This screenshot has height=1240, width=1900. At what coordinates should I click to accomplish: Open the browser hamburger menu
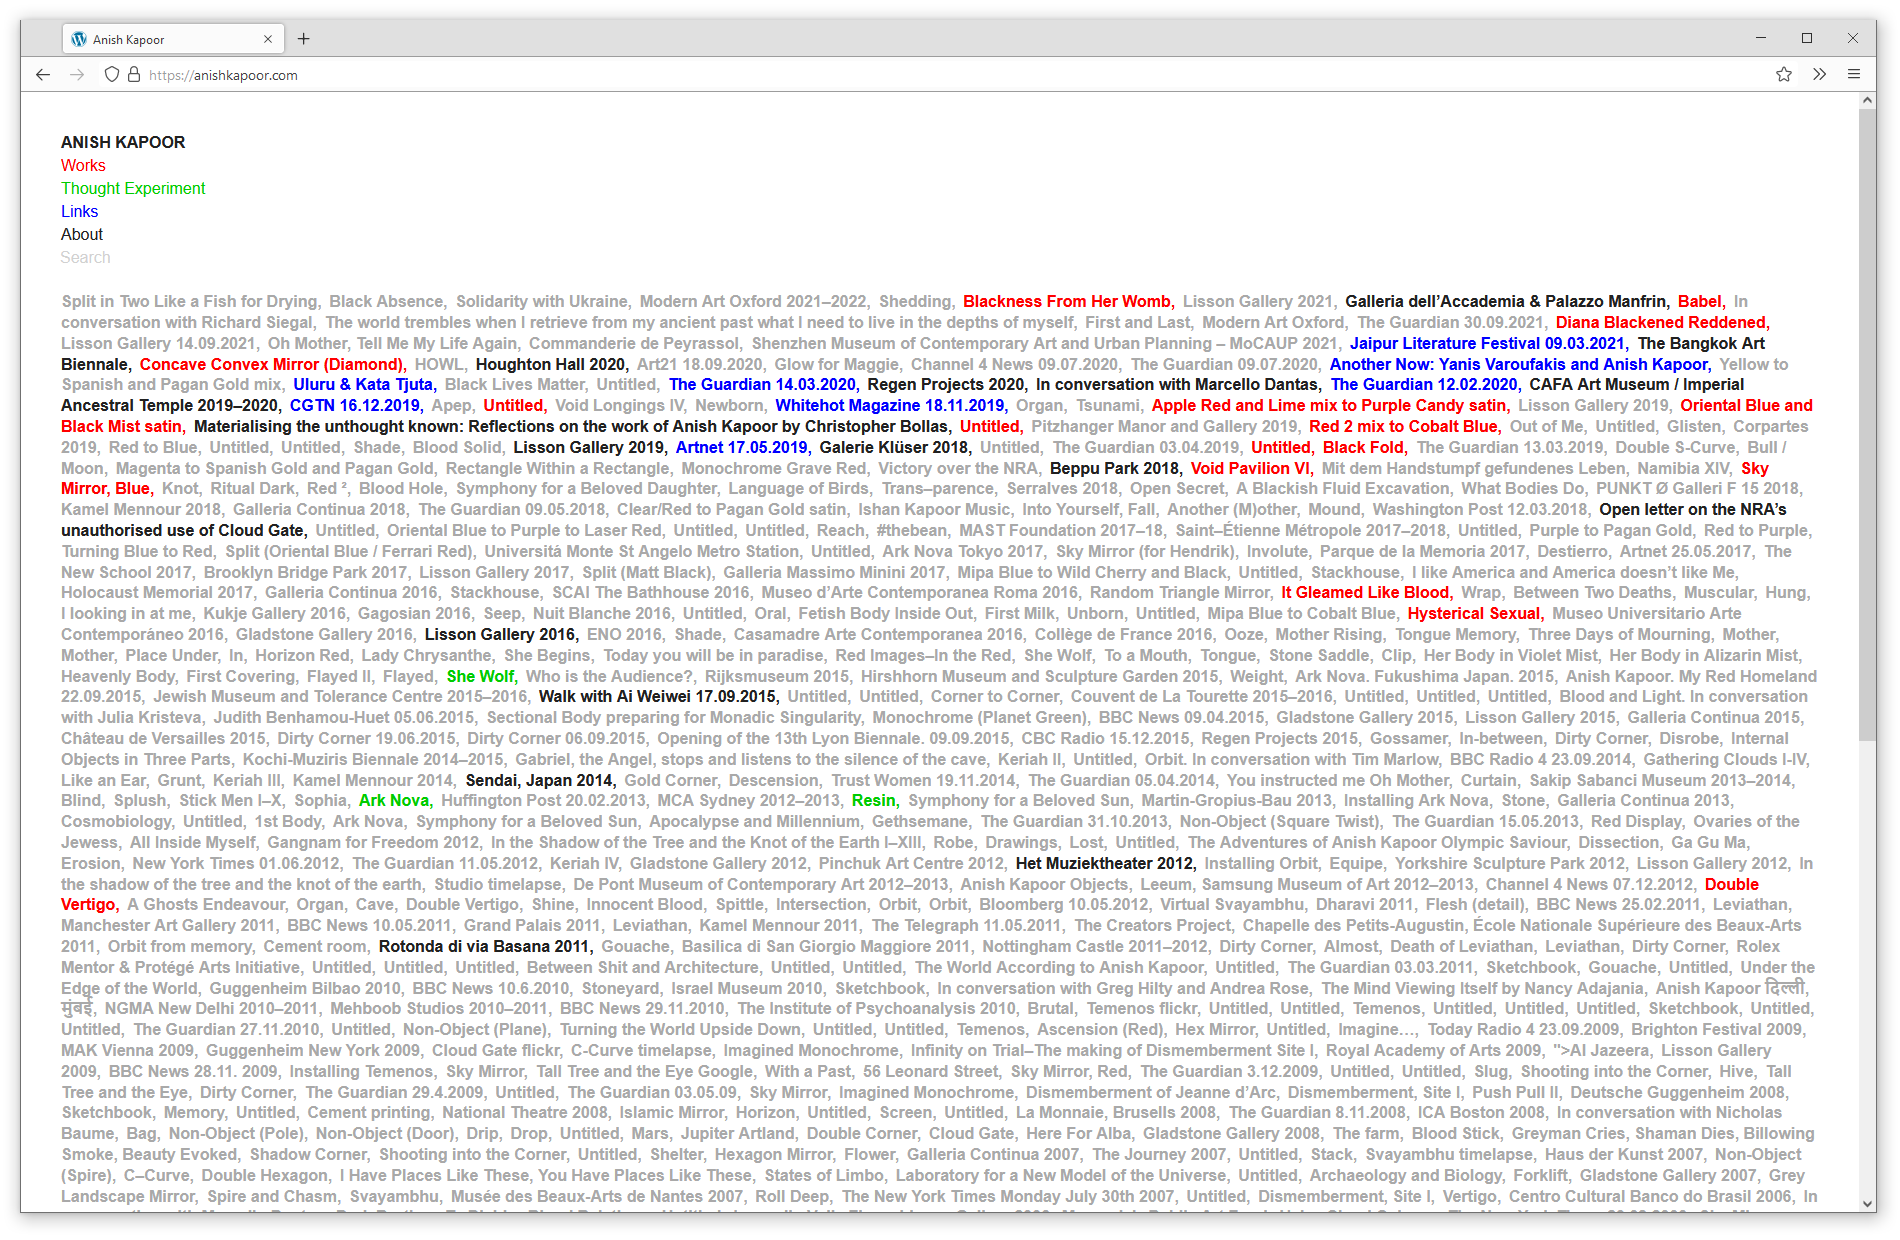coord(1854,75)
